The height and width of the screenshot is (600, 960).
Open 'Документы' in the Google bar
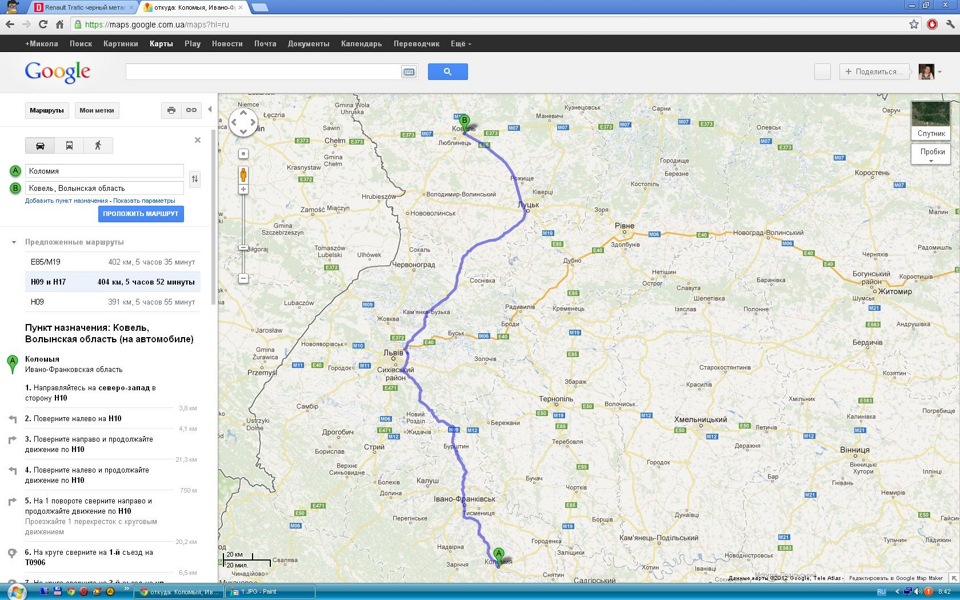click(x=309, y=43)
